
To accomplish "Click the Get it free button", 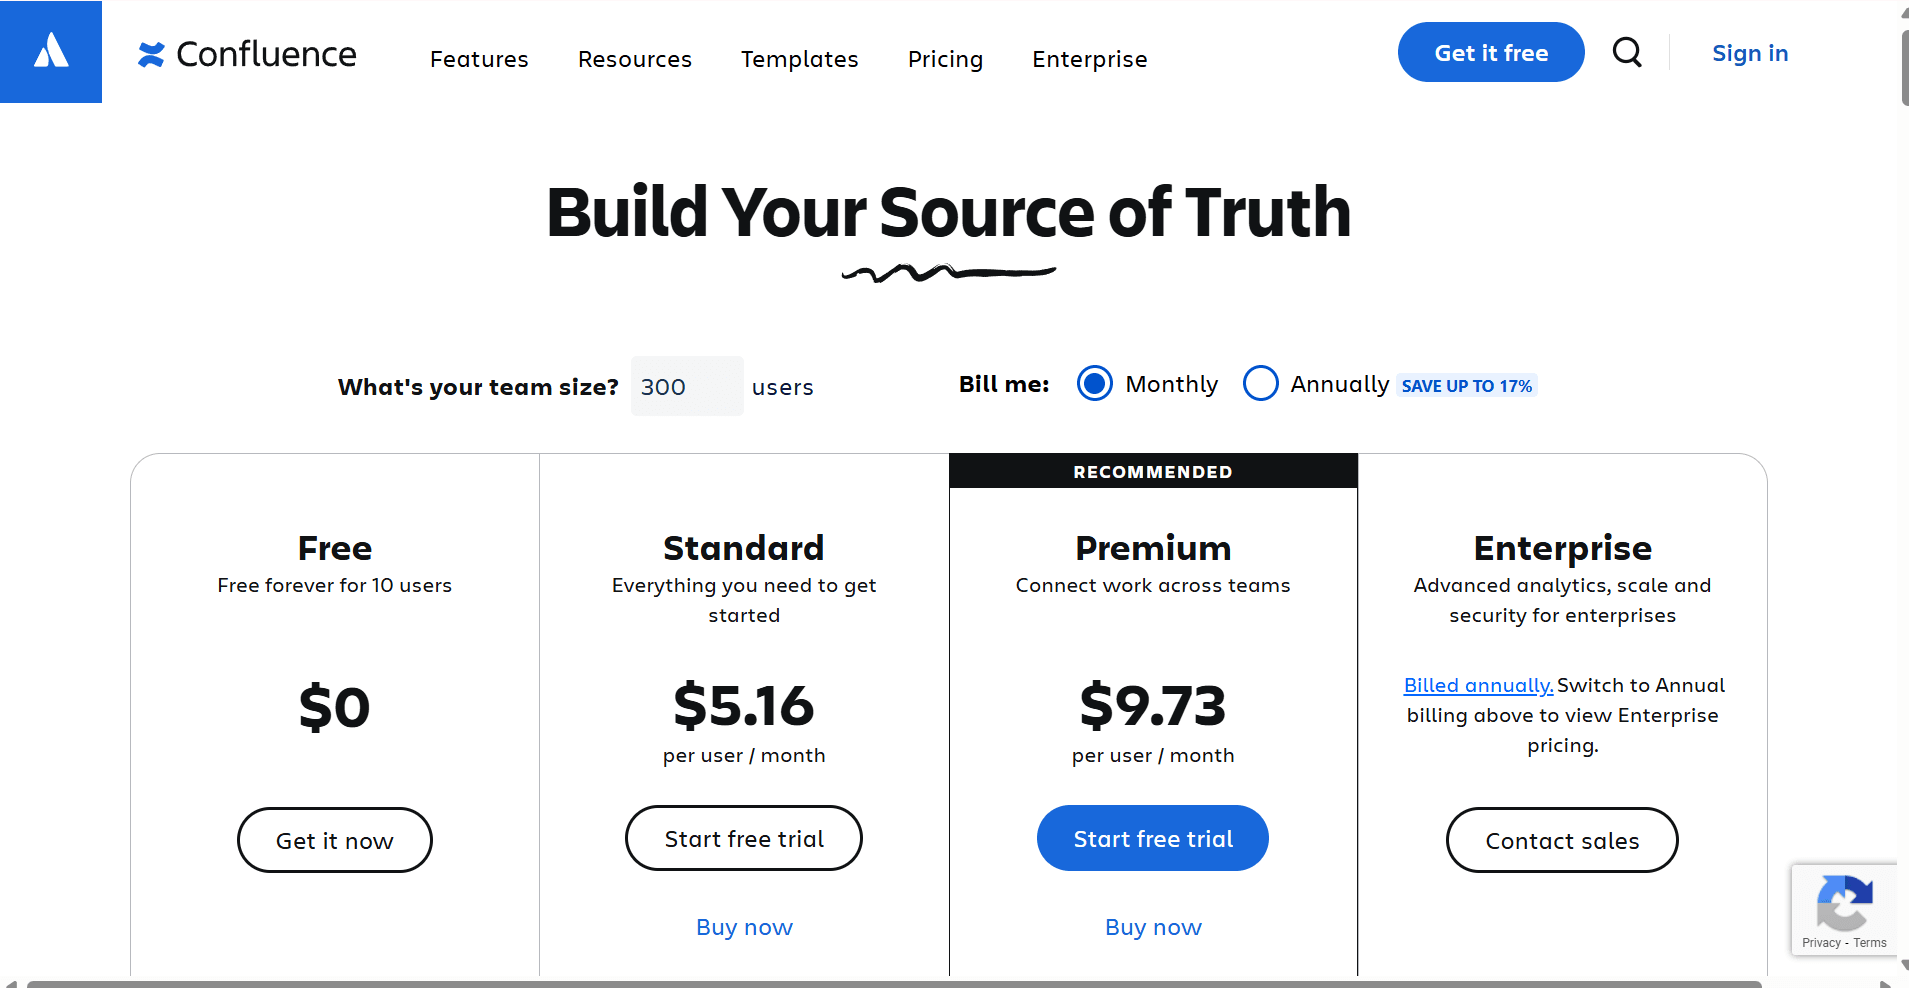I will (1490, 52).
